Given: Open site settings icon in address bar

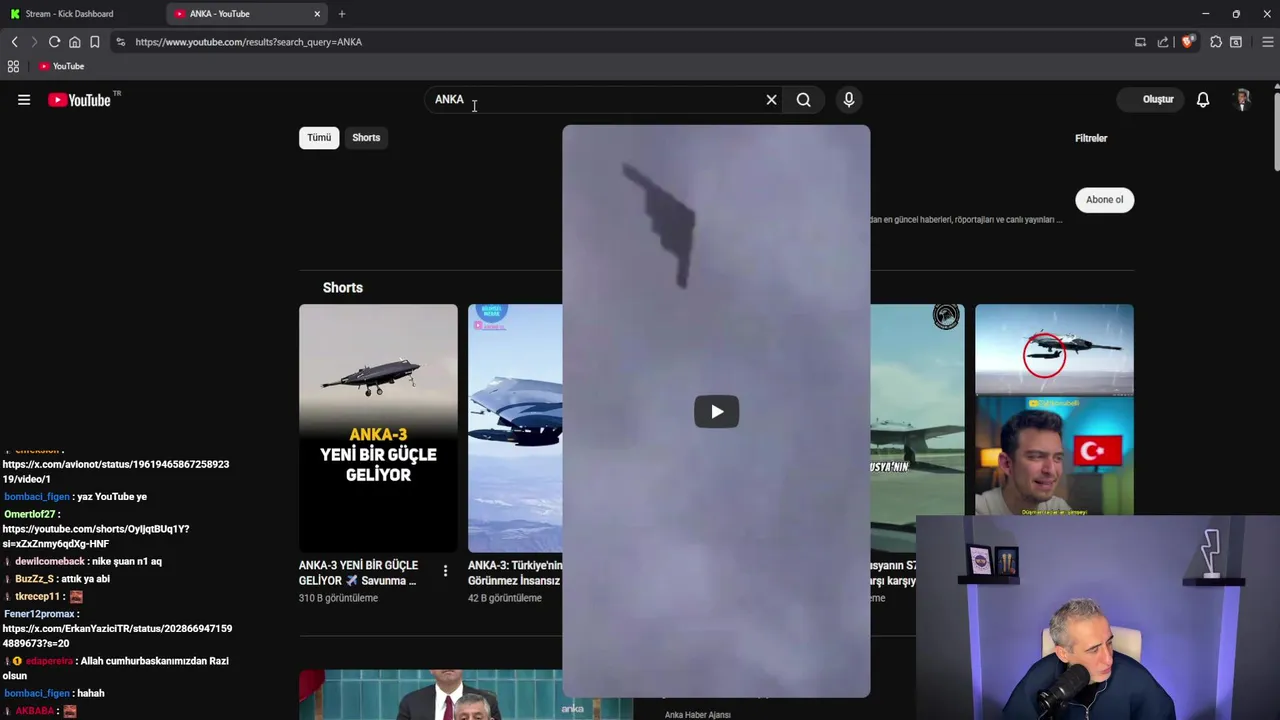Looking at the screenshot, I should pyautogui.click(x=120, y=42).
